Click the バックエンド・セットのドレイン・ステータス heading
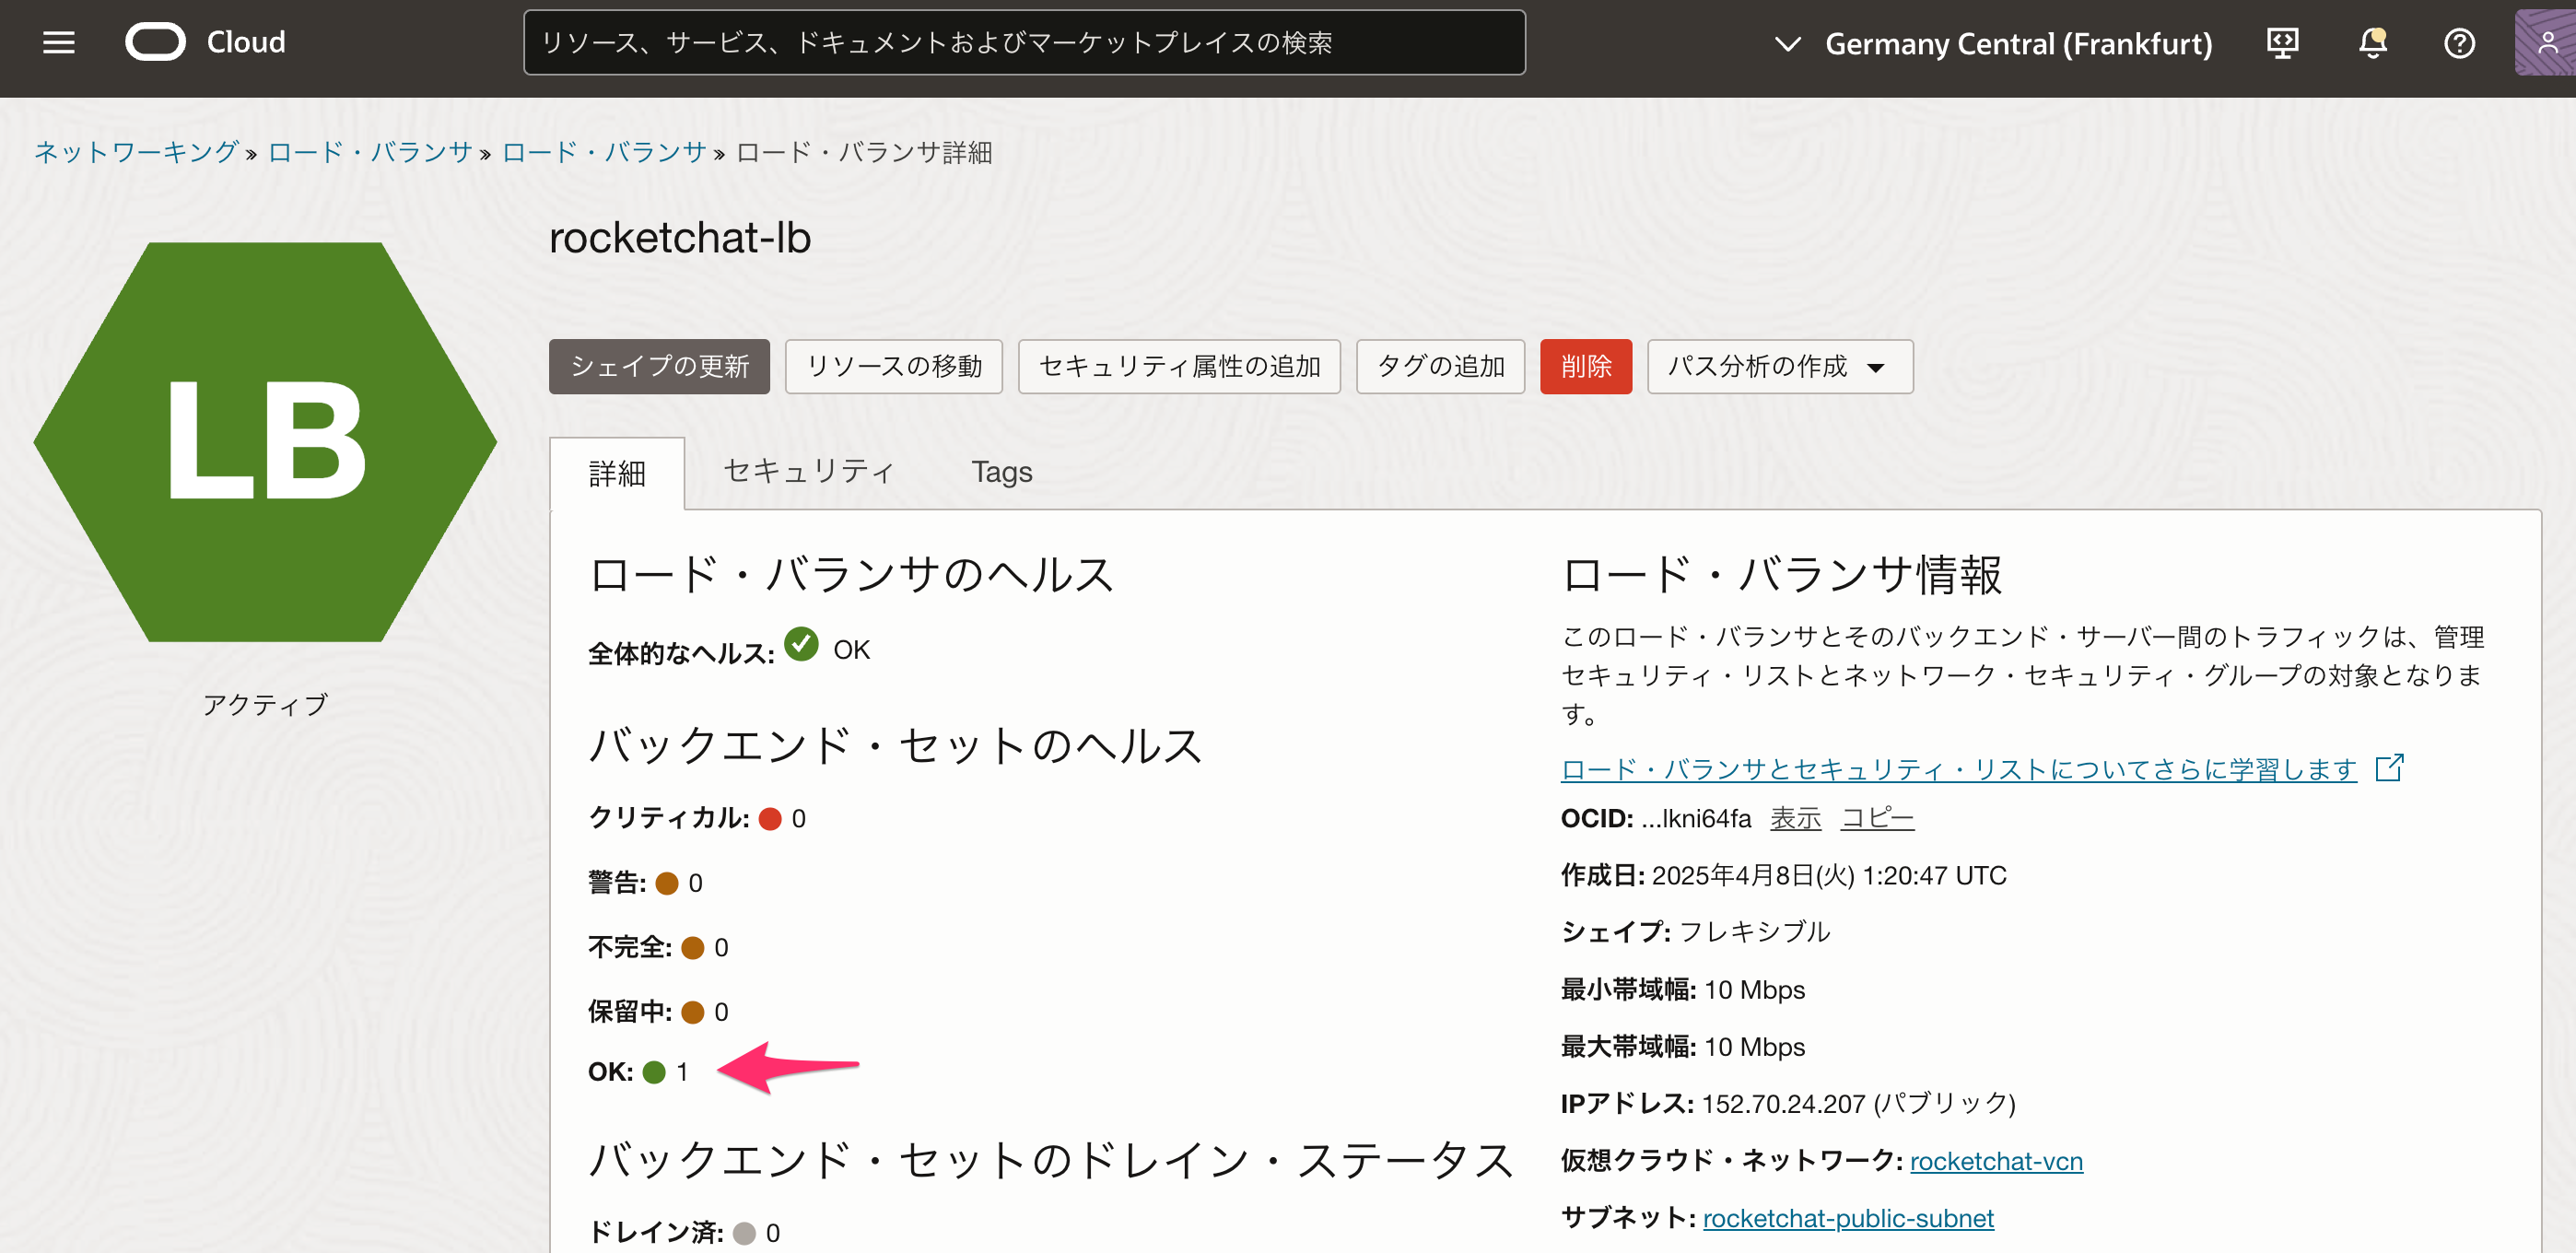This screenshot has width=2576, height=1253. pyautogui.click(x=1050, y=1160)
